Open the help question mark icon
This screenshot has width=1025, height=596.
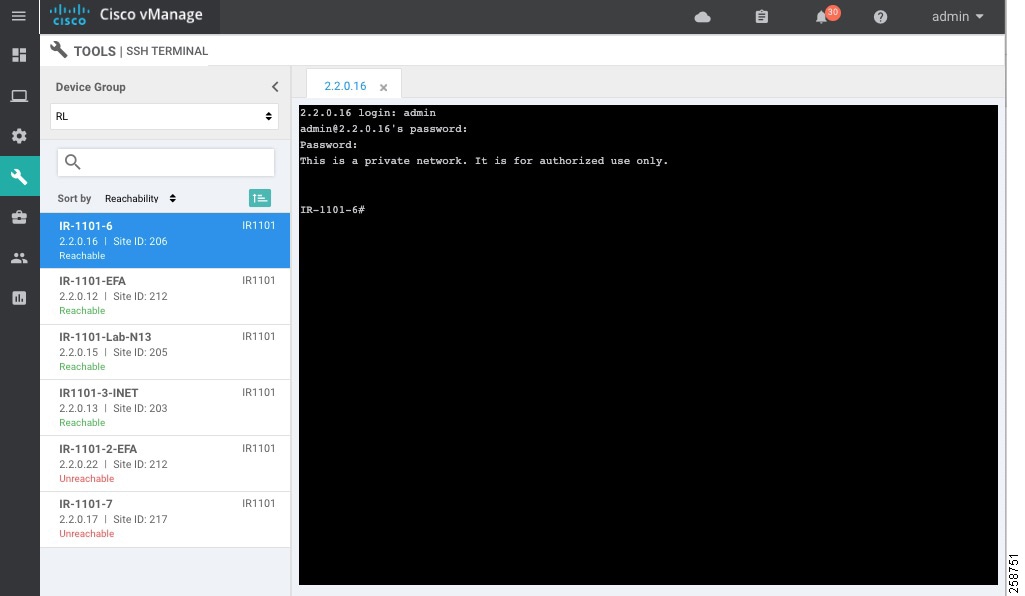coord(881,17)
